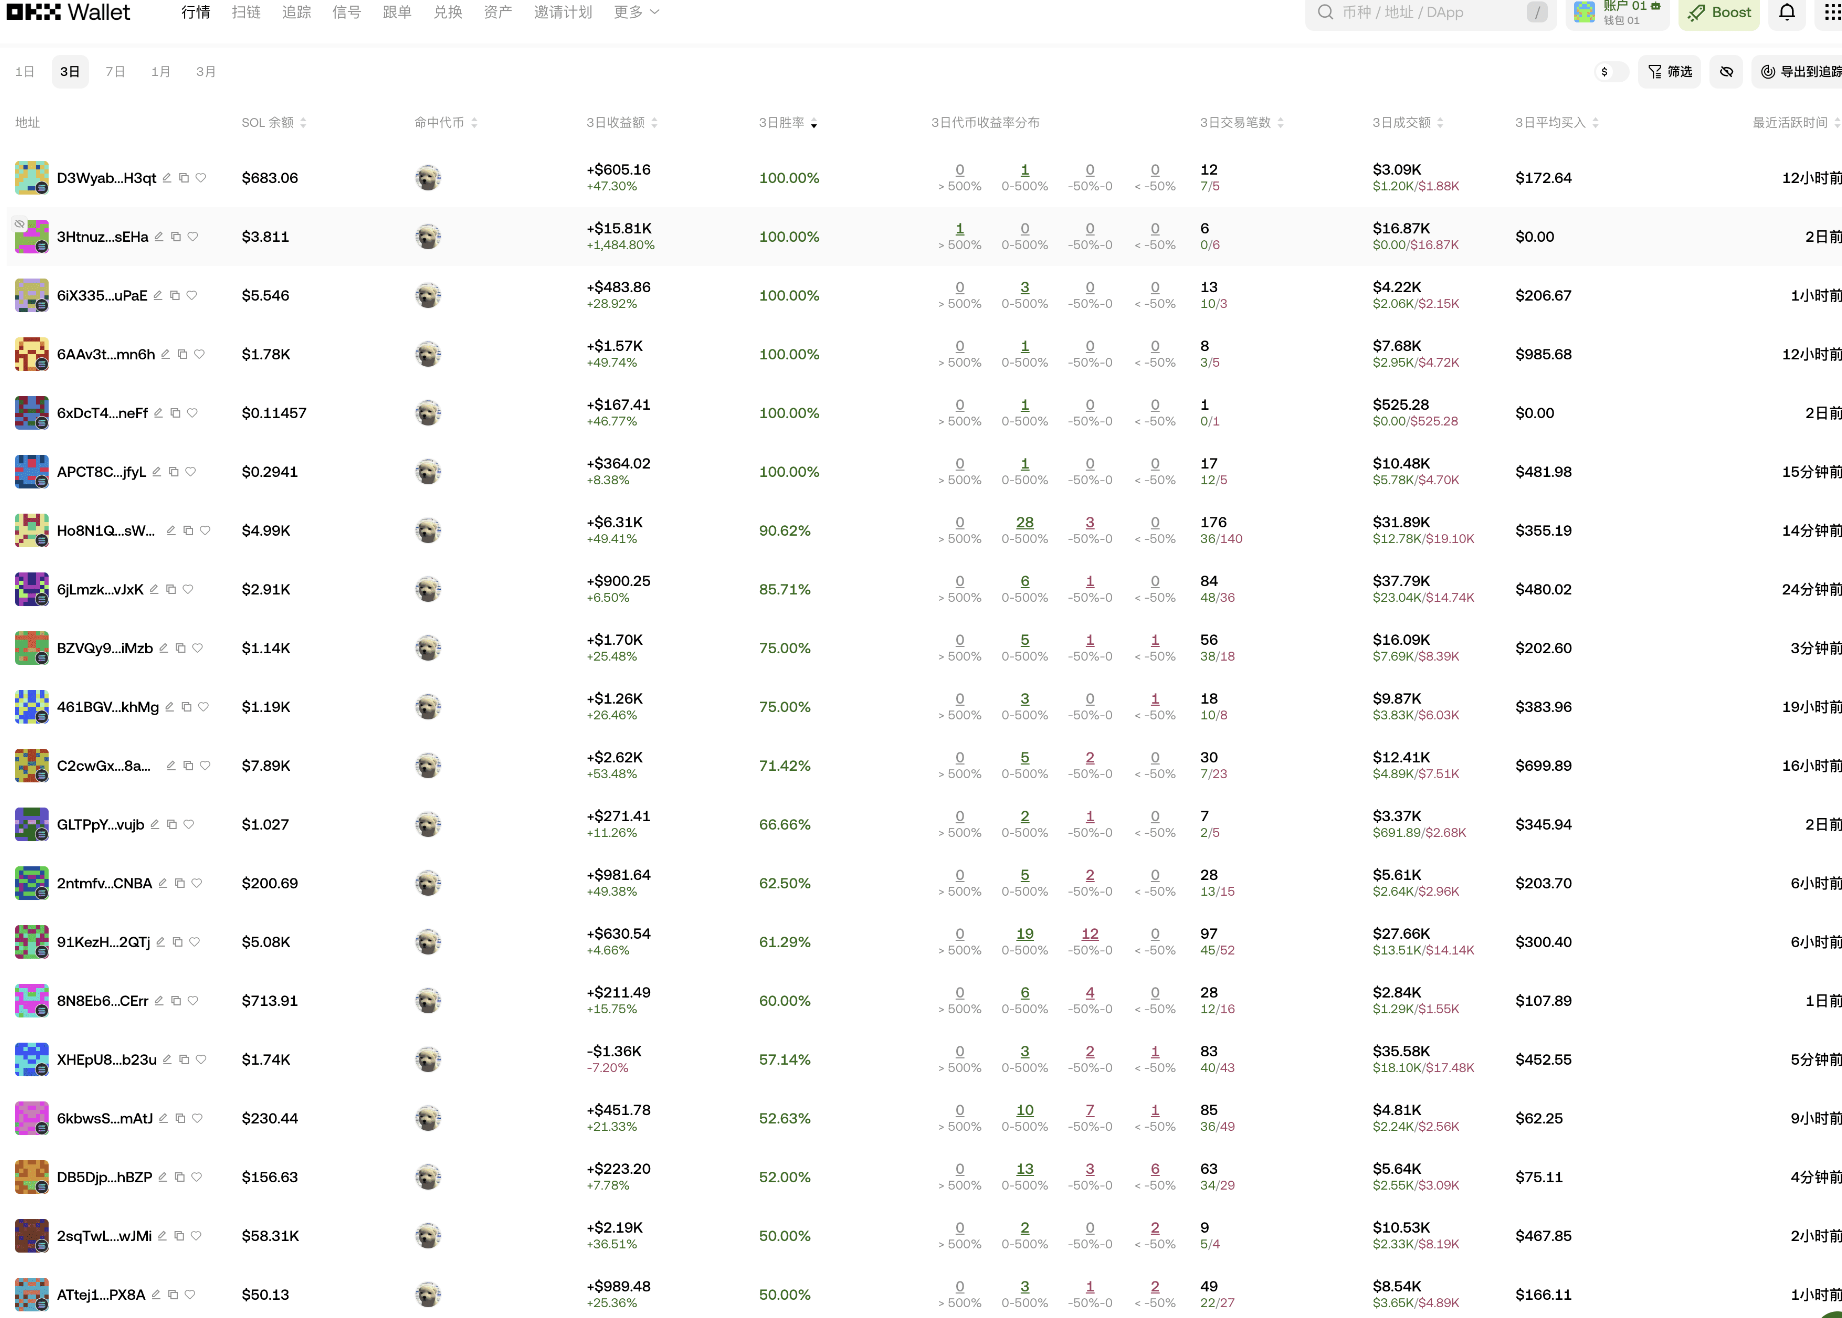
Task: Copy the GLTPpY...vujb address
Action: (172, 825)
